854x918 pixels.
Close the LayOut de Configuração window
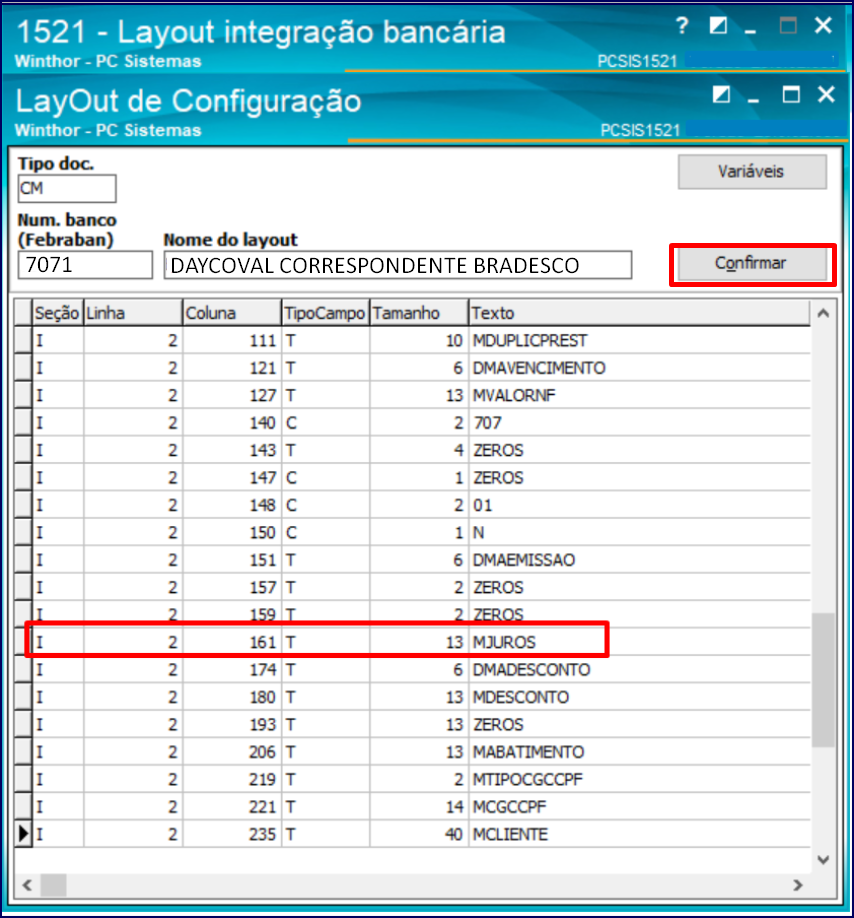point(826,94)
